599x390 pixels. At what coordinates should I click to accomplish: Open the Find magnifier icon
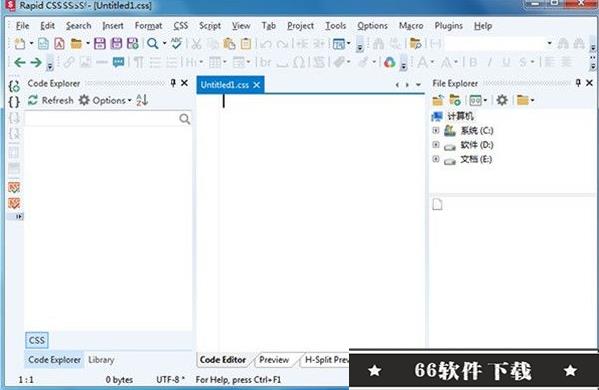152,44
